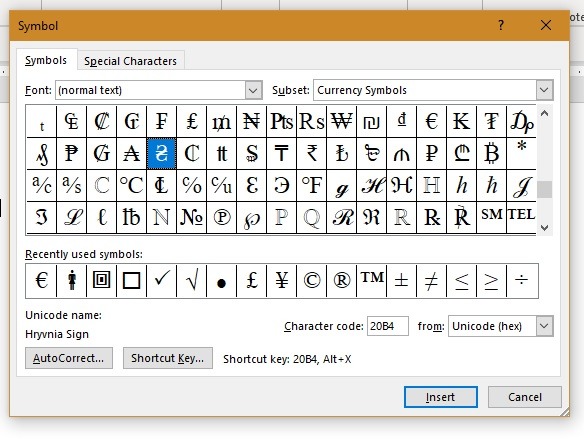Select the degree Fahrenheit symbol

point(311,186)
